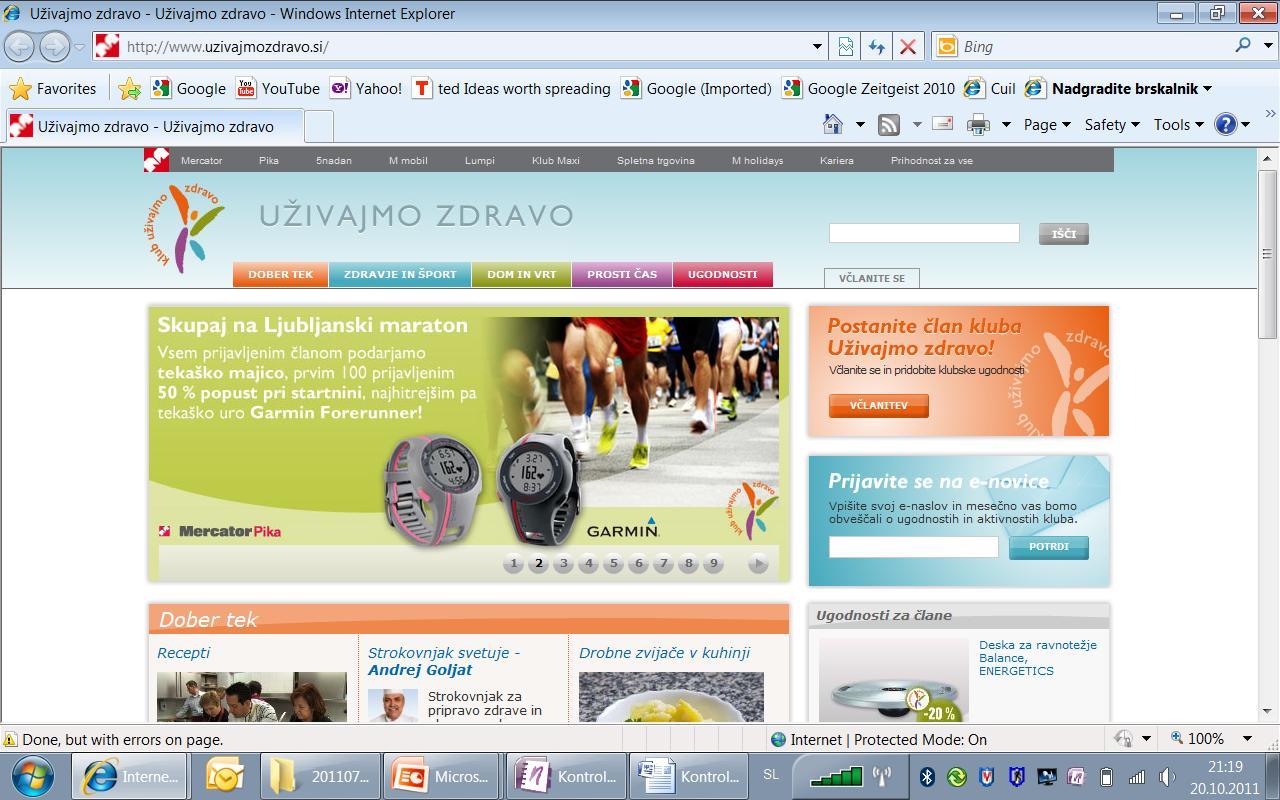Click the POTRDI button
The image size is (1280, 800).
coord(1049,547)
